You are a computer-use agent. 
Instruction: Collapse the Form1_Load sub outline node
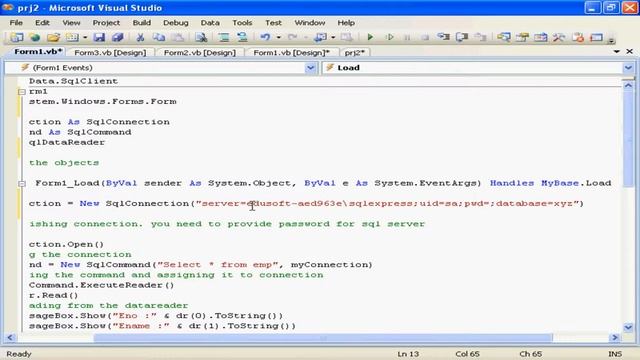click(x=22, y=184)
